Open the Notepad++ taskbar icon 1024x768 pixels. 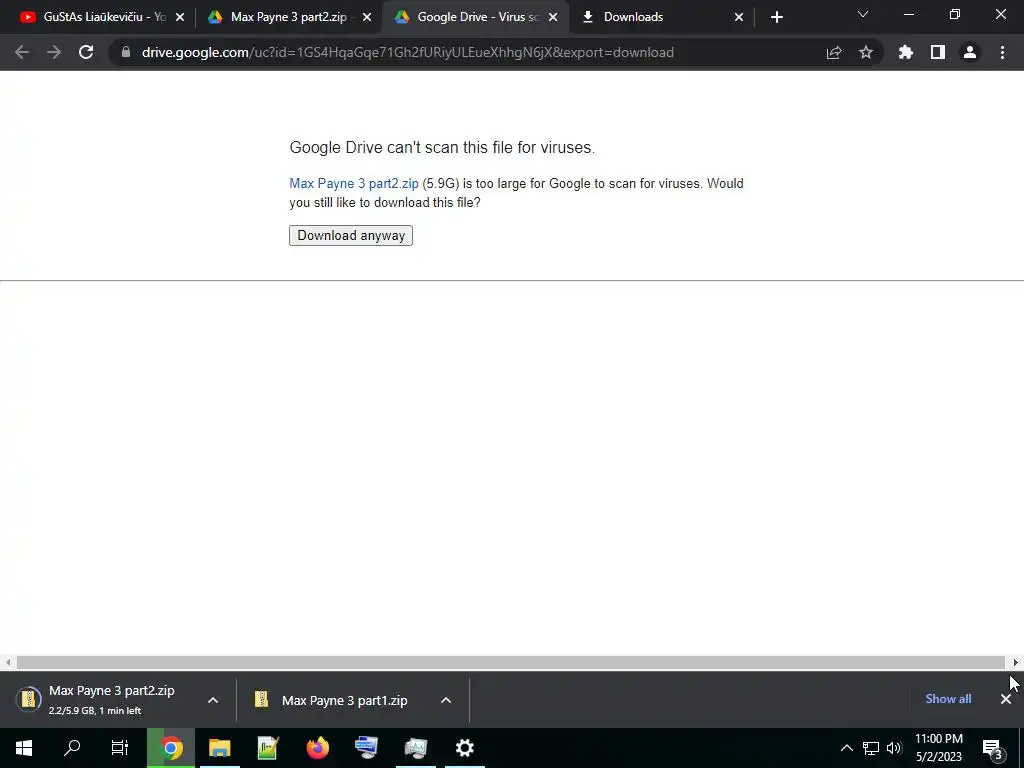tap(268, 748)
